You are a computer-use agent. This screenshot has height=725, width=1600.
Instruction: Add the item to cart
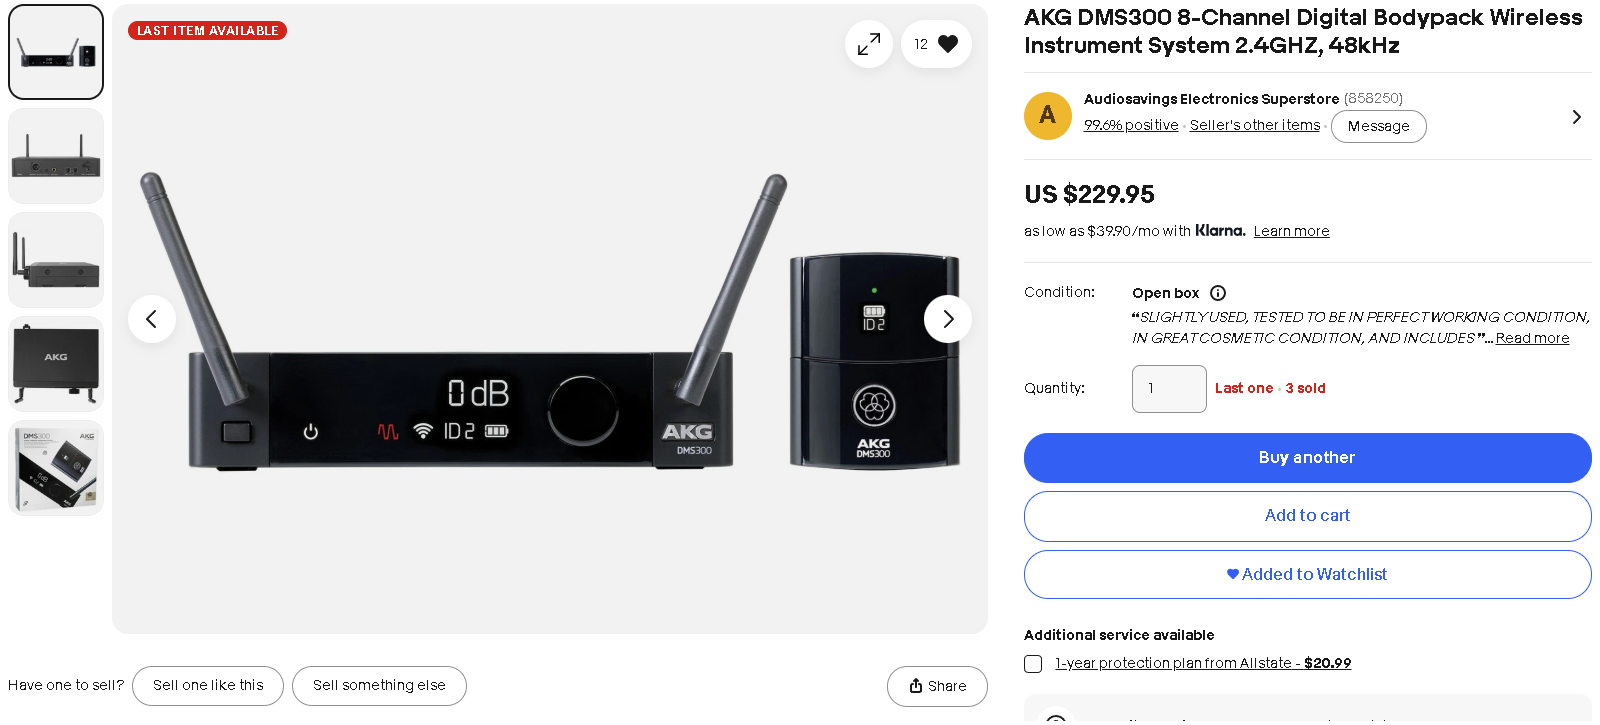pyautogui.click(x=1307, y=516)
